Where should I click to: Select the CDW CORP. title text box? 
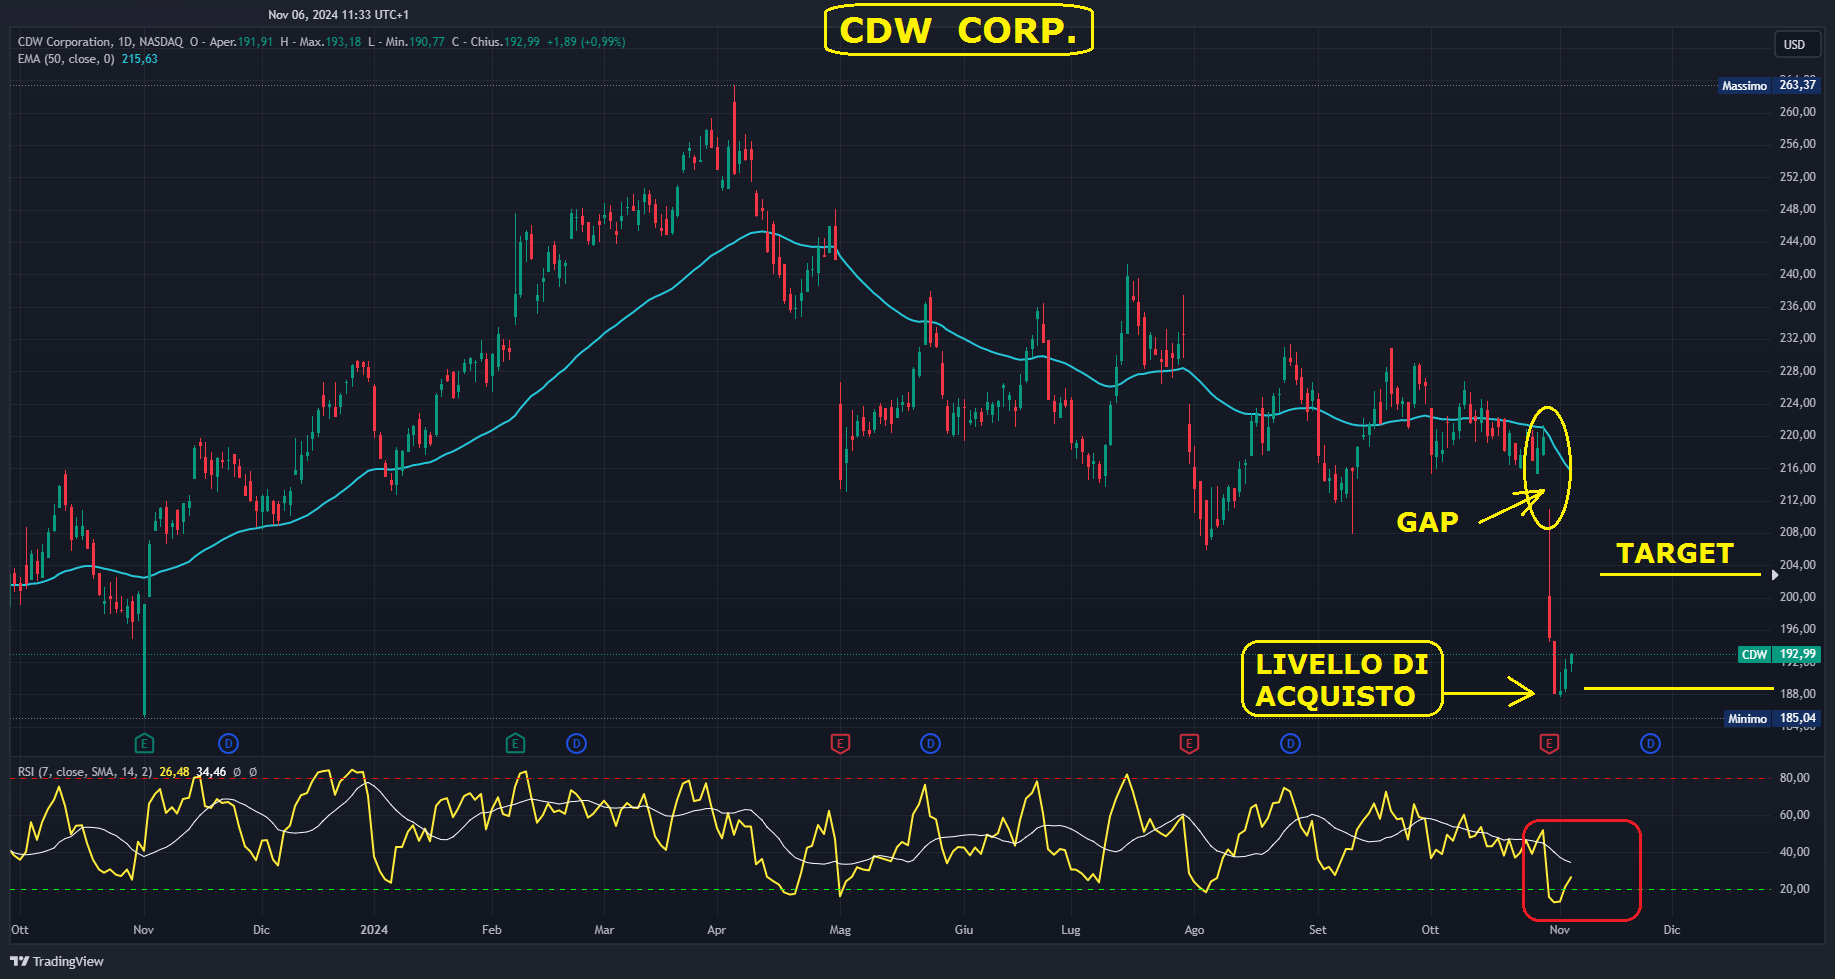click(958, 30)
